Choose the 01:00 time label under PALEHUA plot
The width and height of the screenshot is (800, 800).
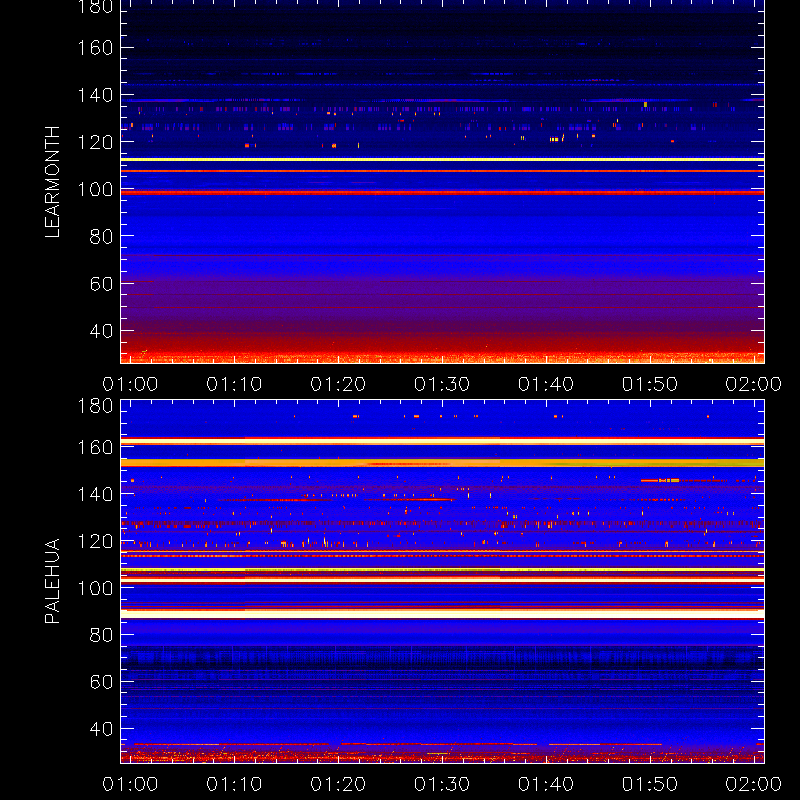(x=130, y=784)
